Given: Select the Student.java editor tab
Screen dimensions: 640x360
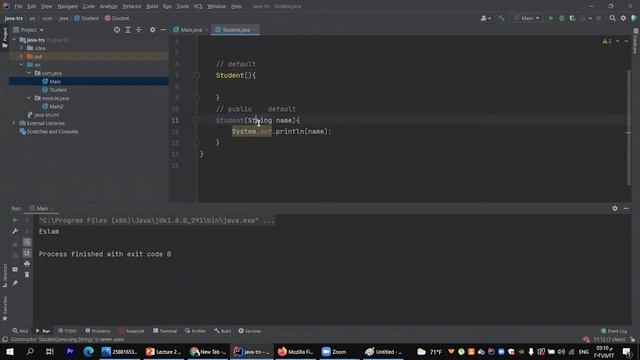Looking at the screenshot, I should (236, 30).
